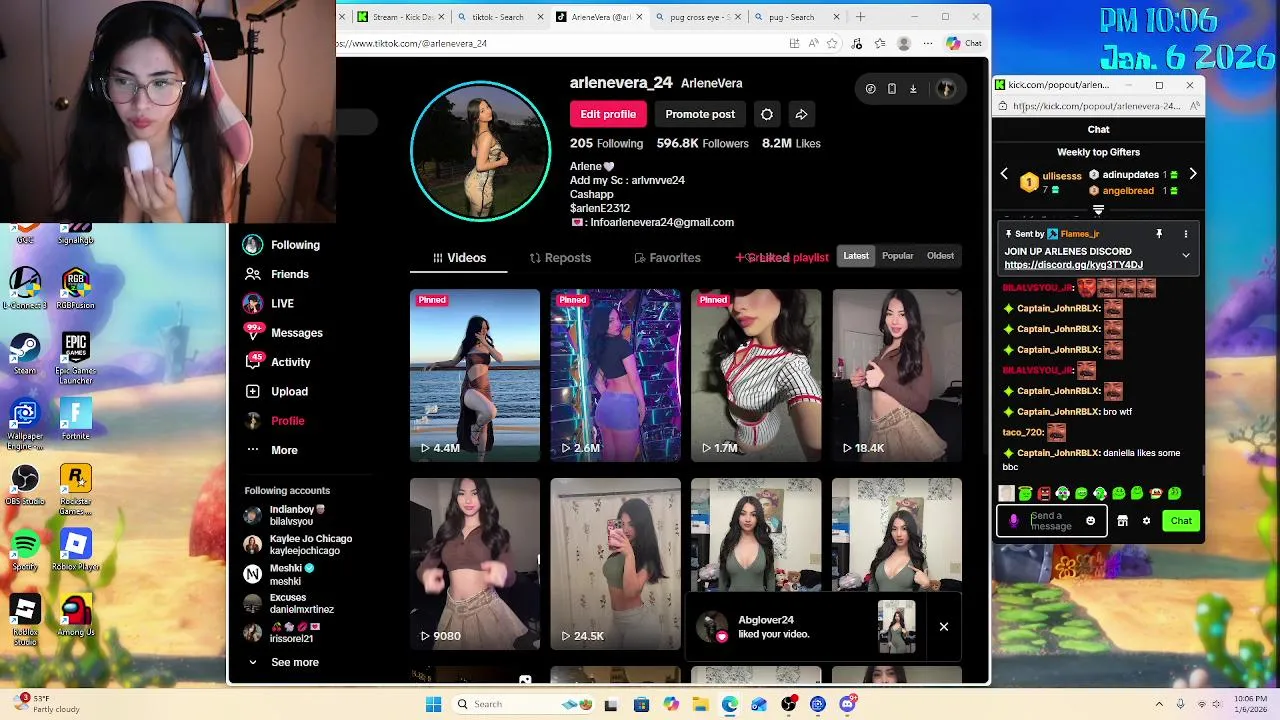Open Among Us desktop shortcut

[76, 615]
